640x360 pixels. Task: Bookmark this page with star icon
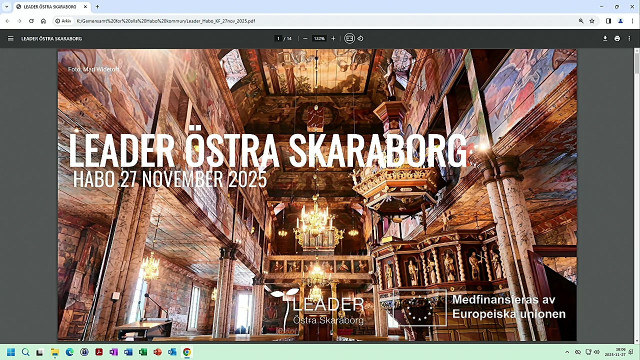[x=592, y=21]
